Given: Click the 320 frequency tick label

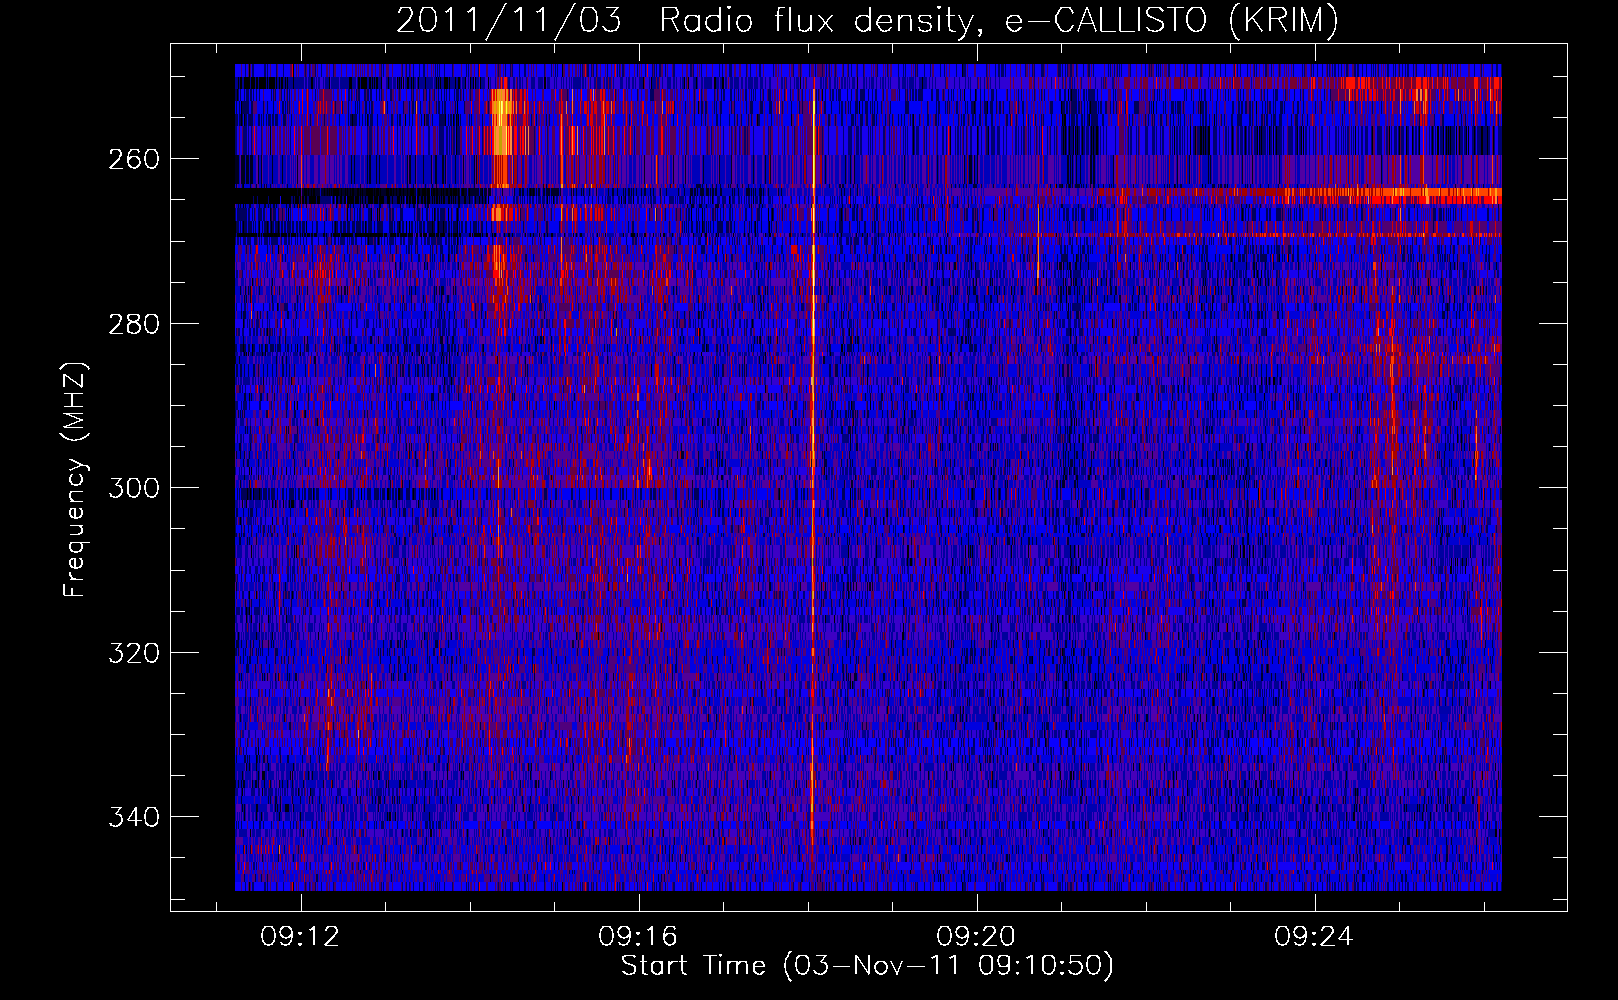Looking at the screenshot, I should tap(133, 653).
